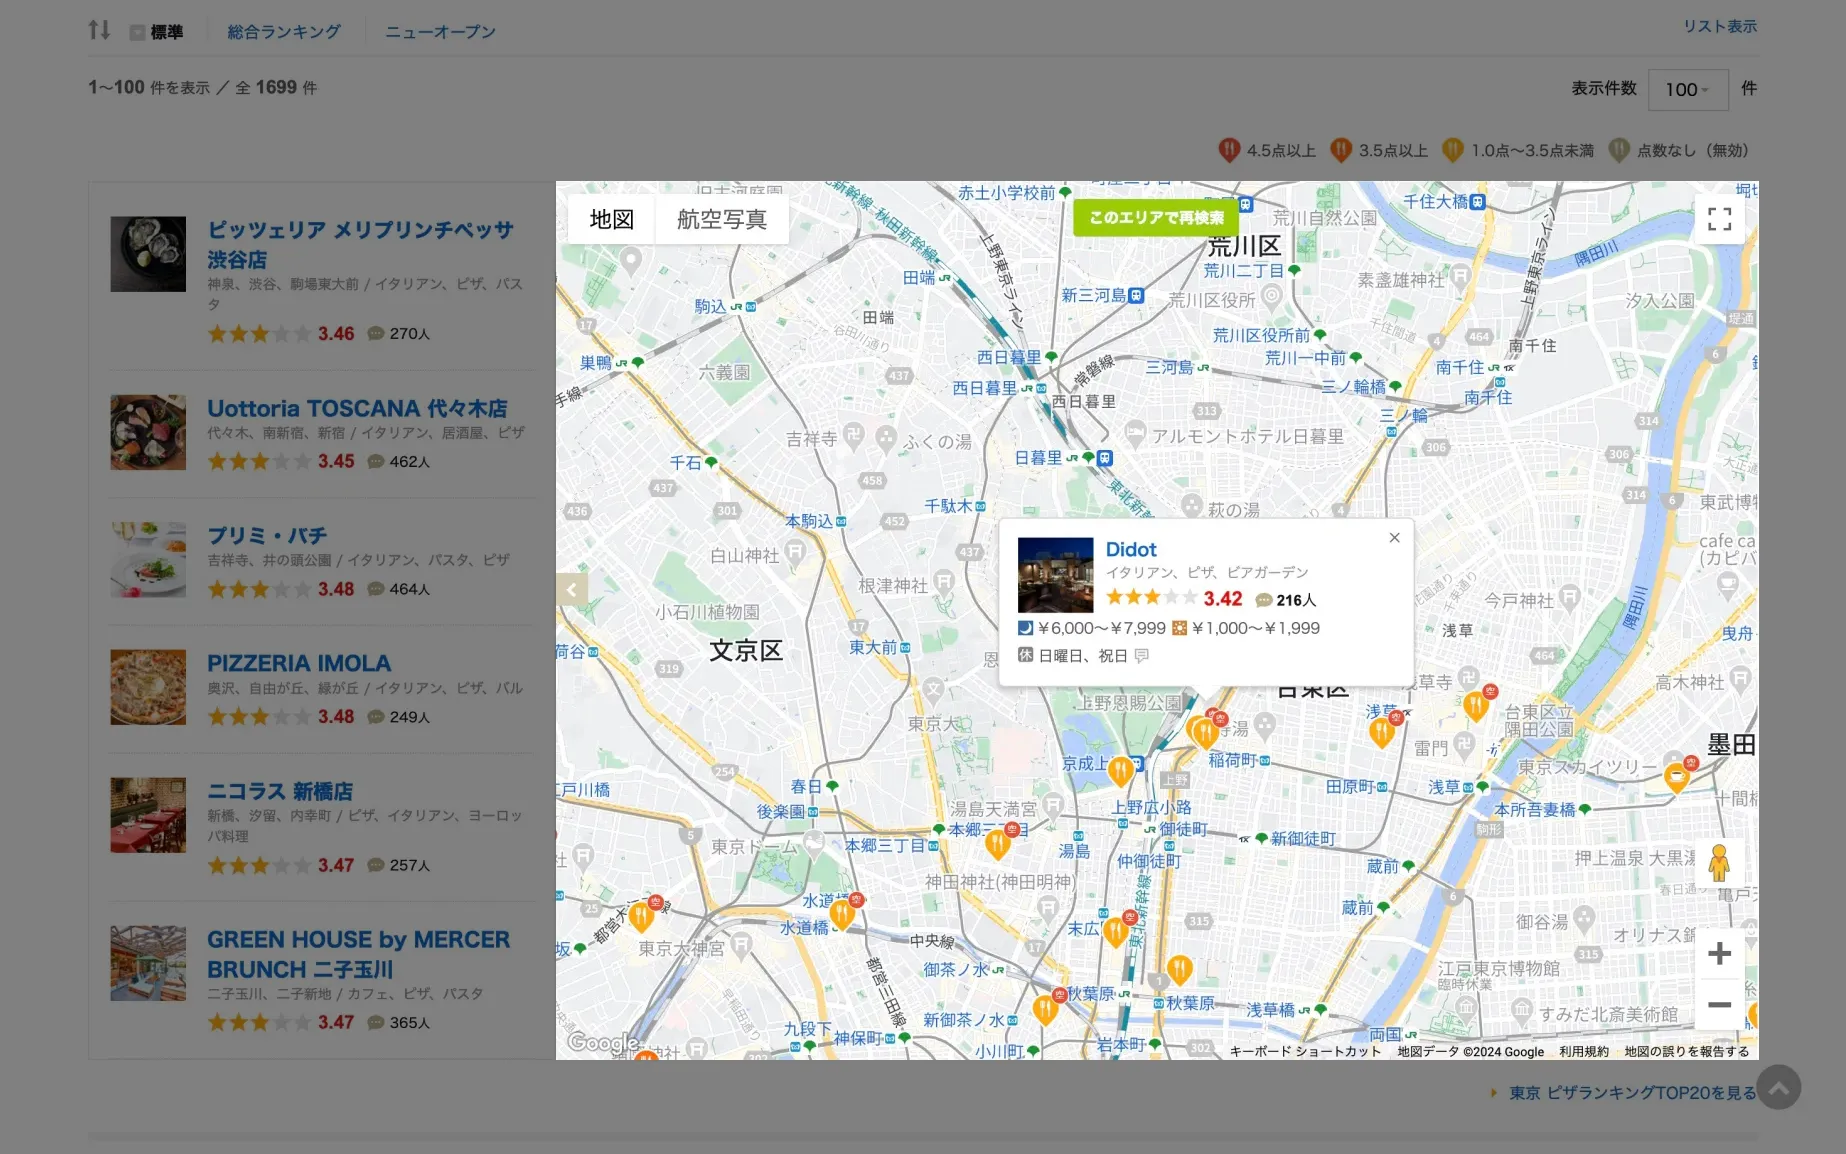Click restaurant pin near 秋葉原 station
This screenshot has height=1154, width=1846.
tap(1179, 968)
